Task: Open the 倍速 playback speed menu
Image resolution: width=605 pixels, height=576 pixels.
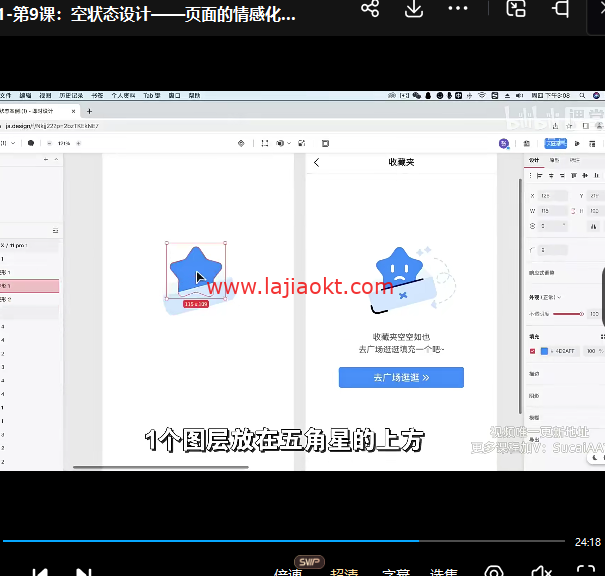Action: click(288, 572)
